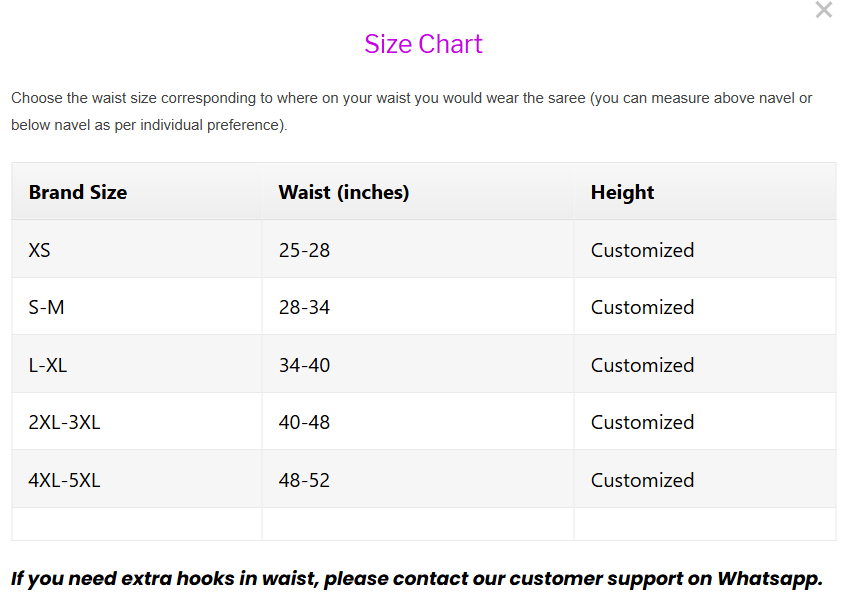This screenshot has height=607, width=851.
Task: Close the Size Chart popup
Action: click(x=823, y=11)
